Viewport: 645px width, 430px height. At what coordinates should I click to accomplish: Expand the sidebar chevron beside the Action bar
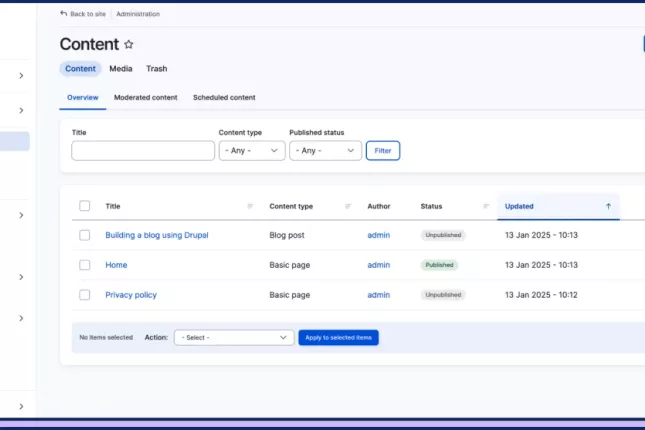(21, 318)
